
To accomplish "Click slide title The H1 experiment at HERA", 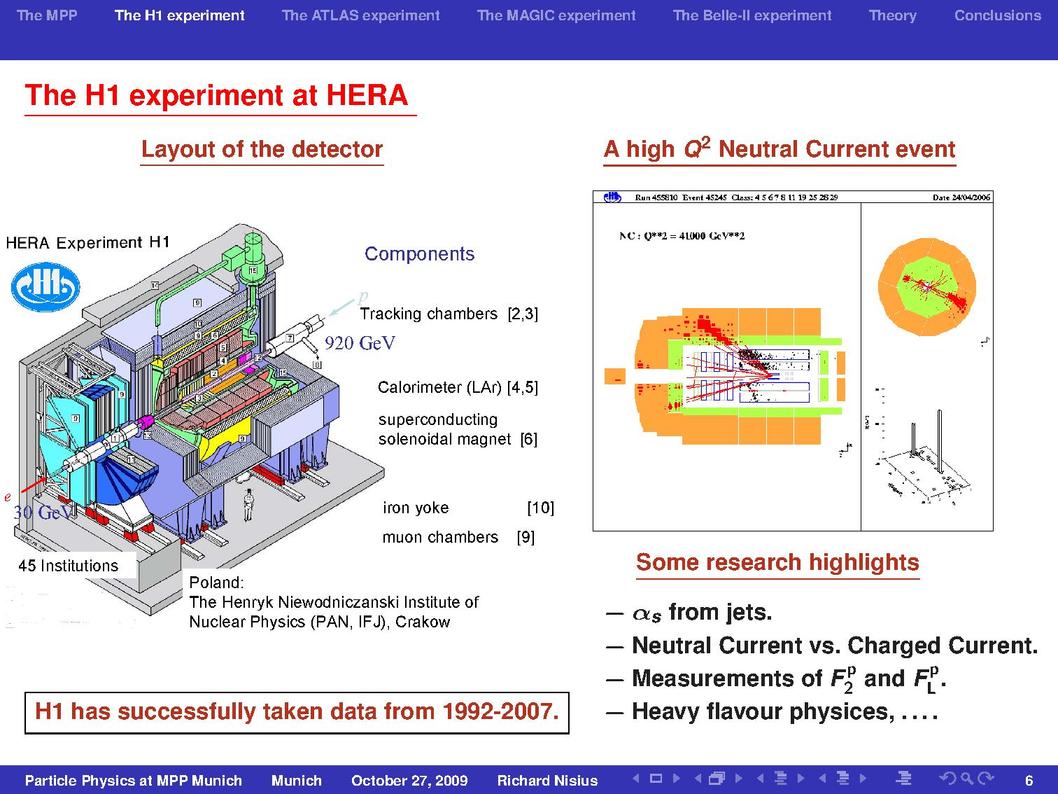I will [217, 95].
